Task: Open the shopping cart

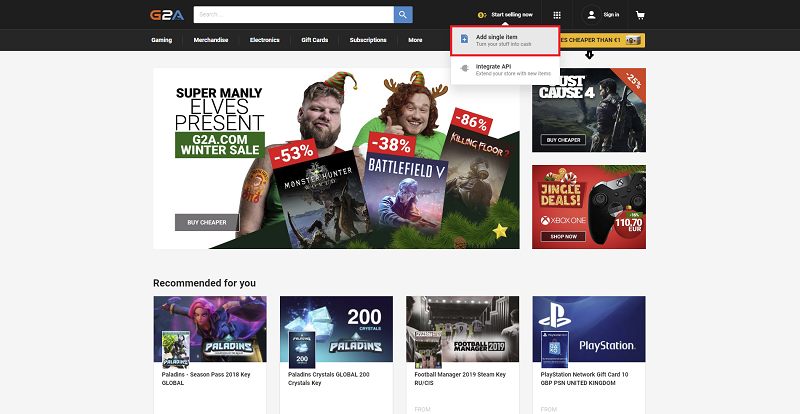Action: point(640,15)
